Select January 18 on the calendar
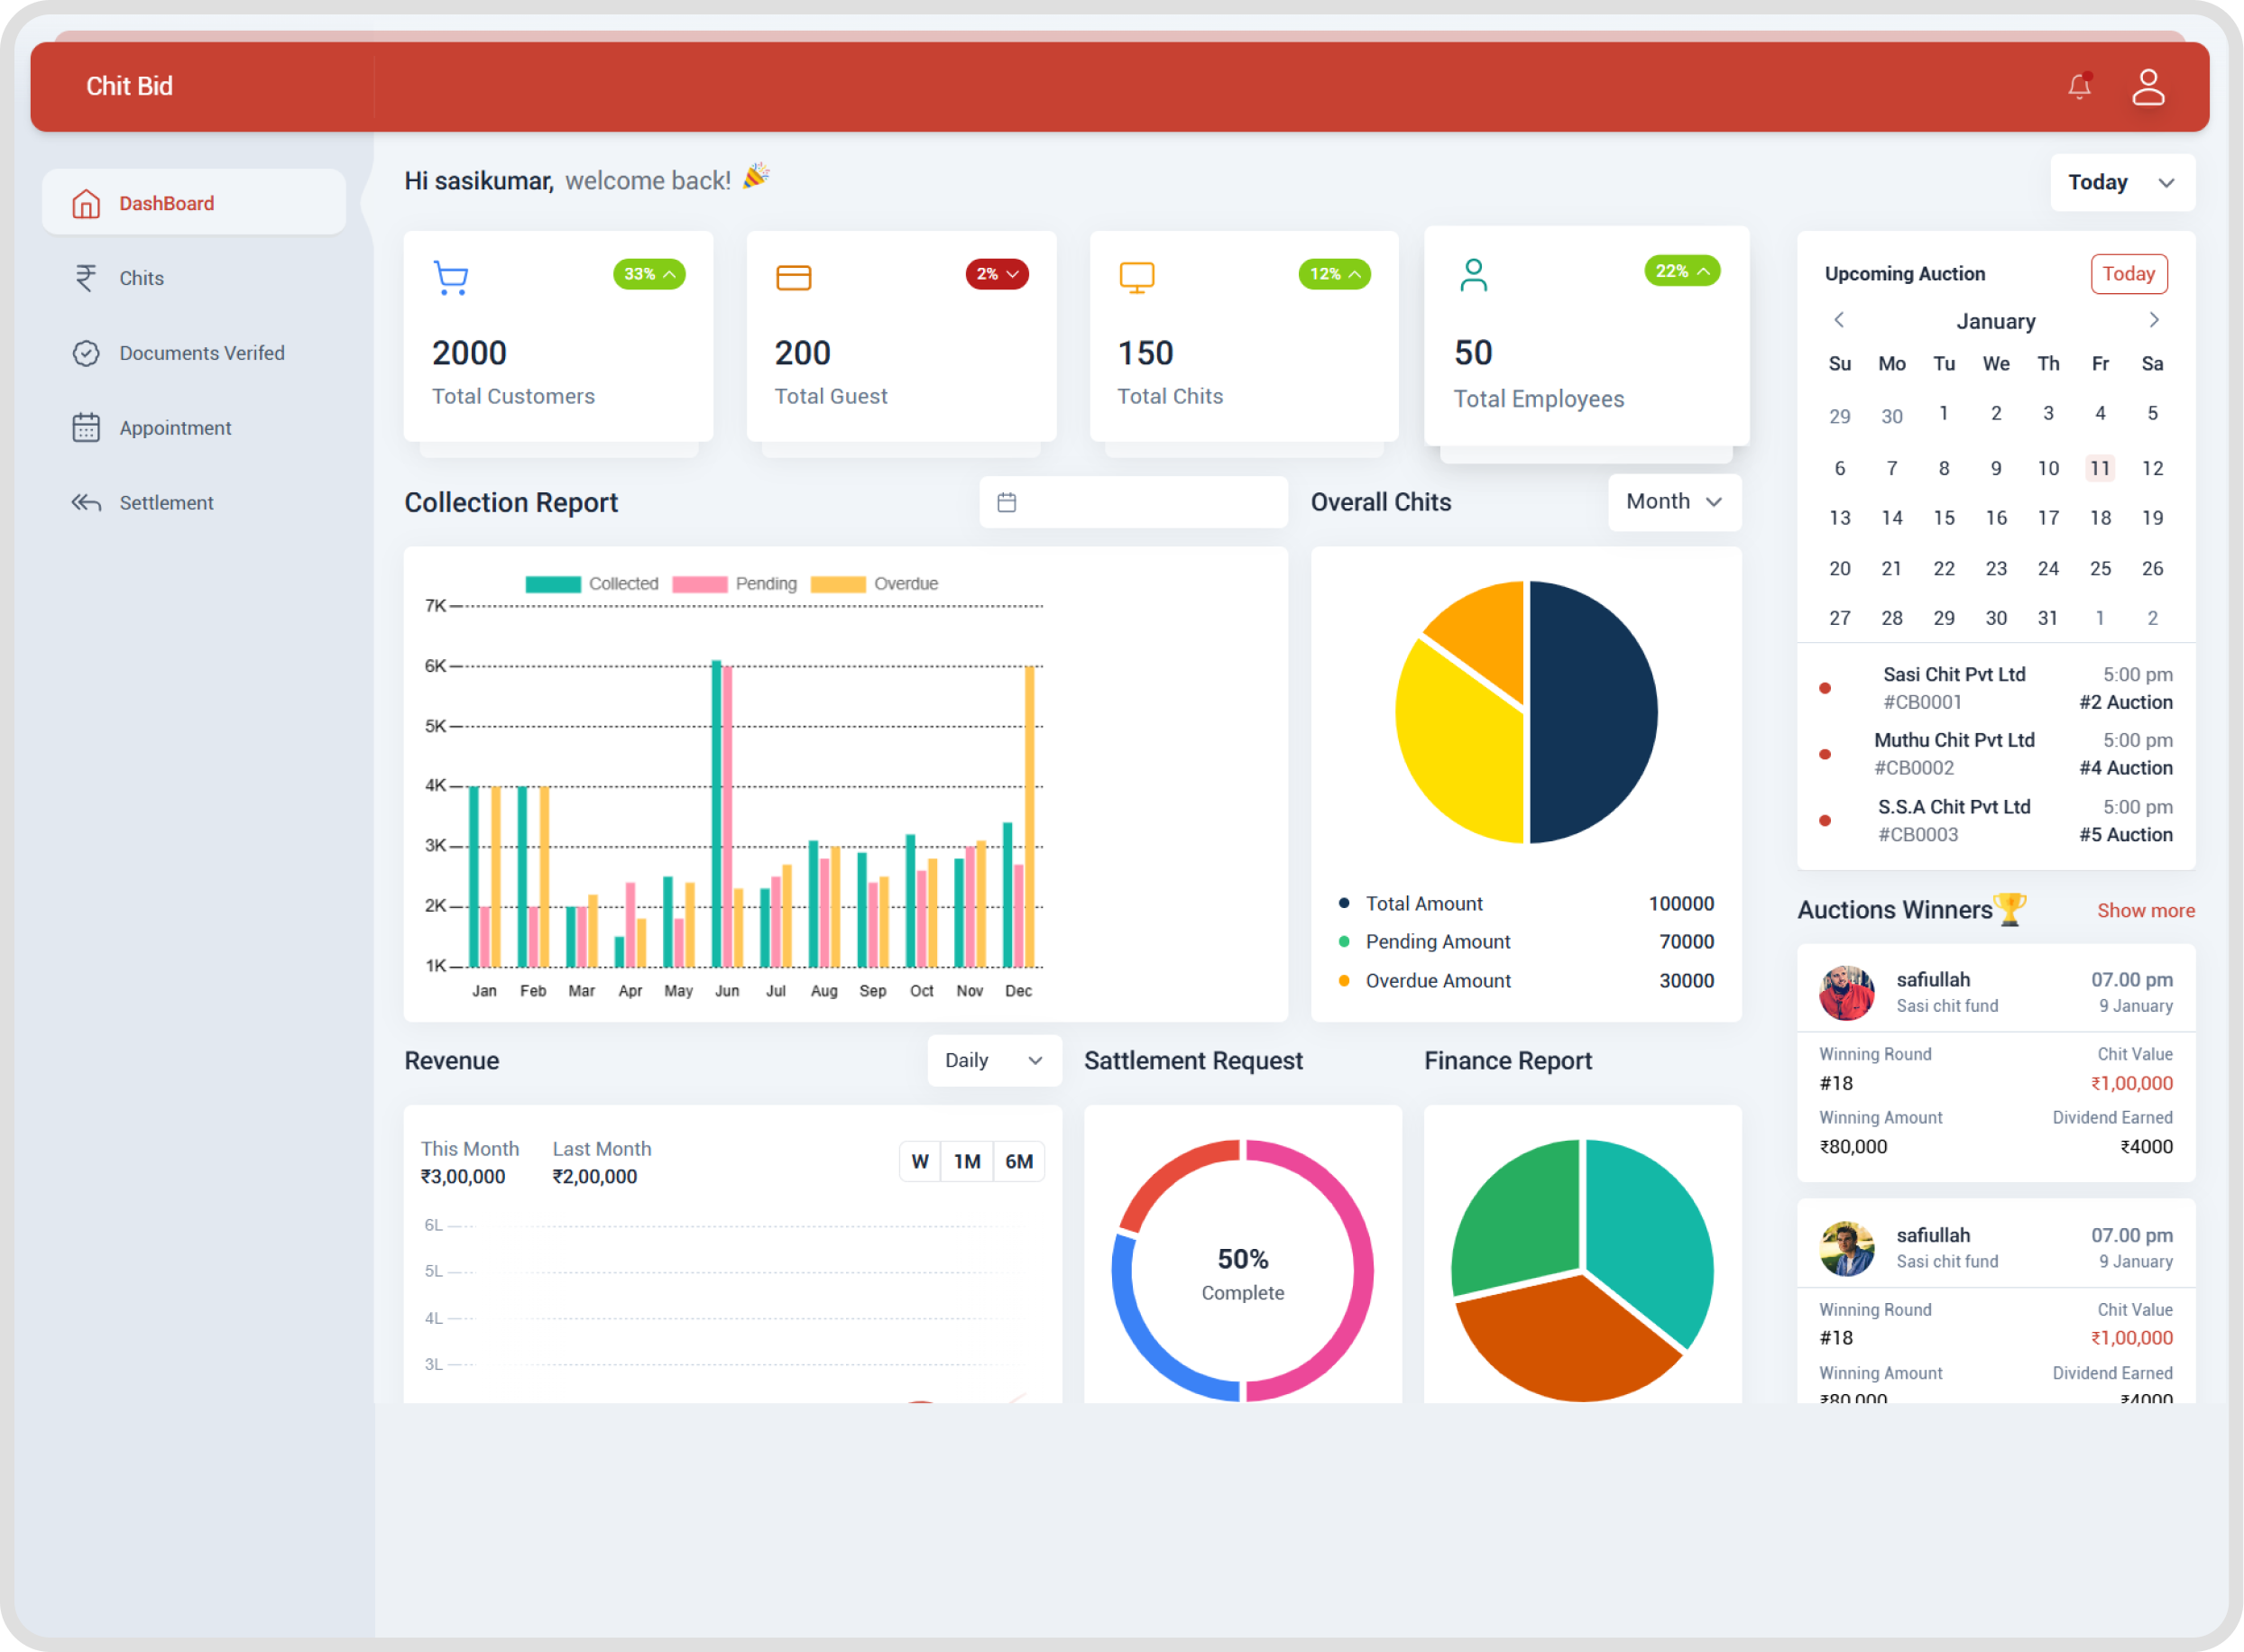 [2099, 518]
